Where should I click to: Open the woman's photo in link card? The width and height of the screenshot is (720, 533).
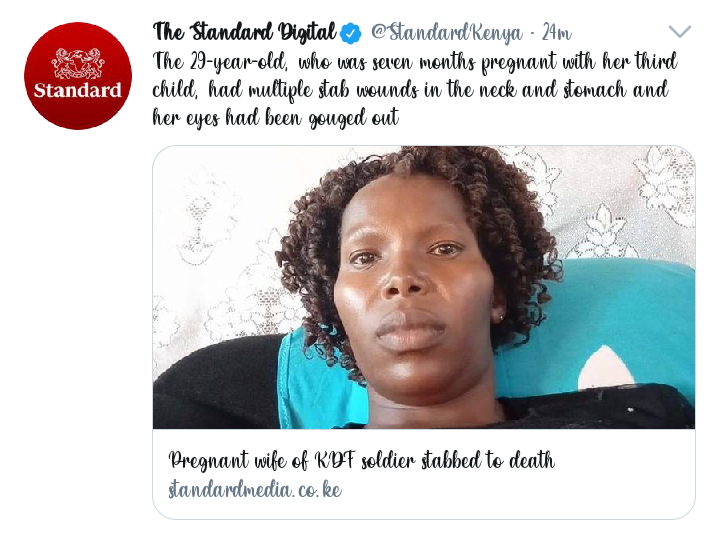pos(423,287)
